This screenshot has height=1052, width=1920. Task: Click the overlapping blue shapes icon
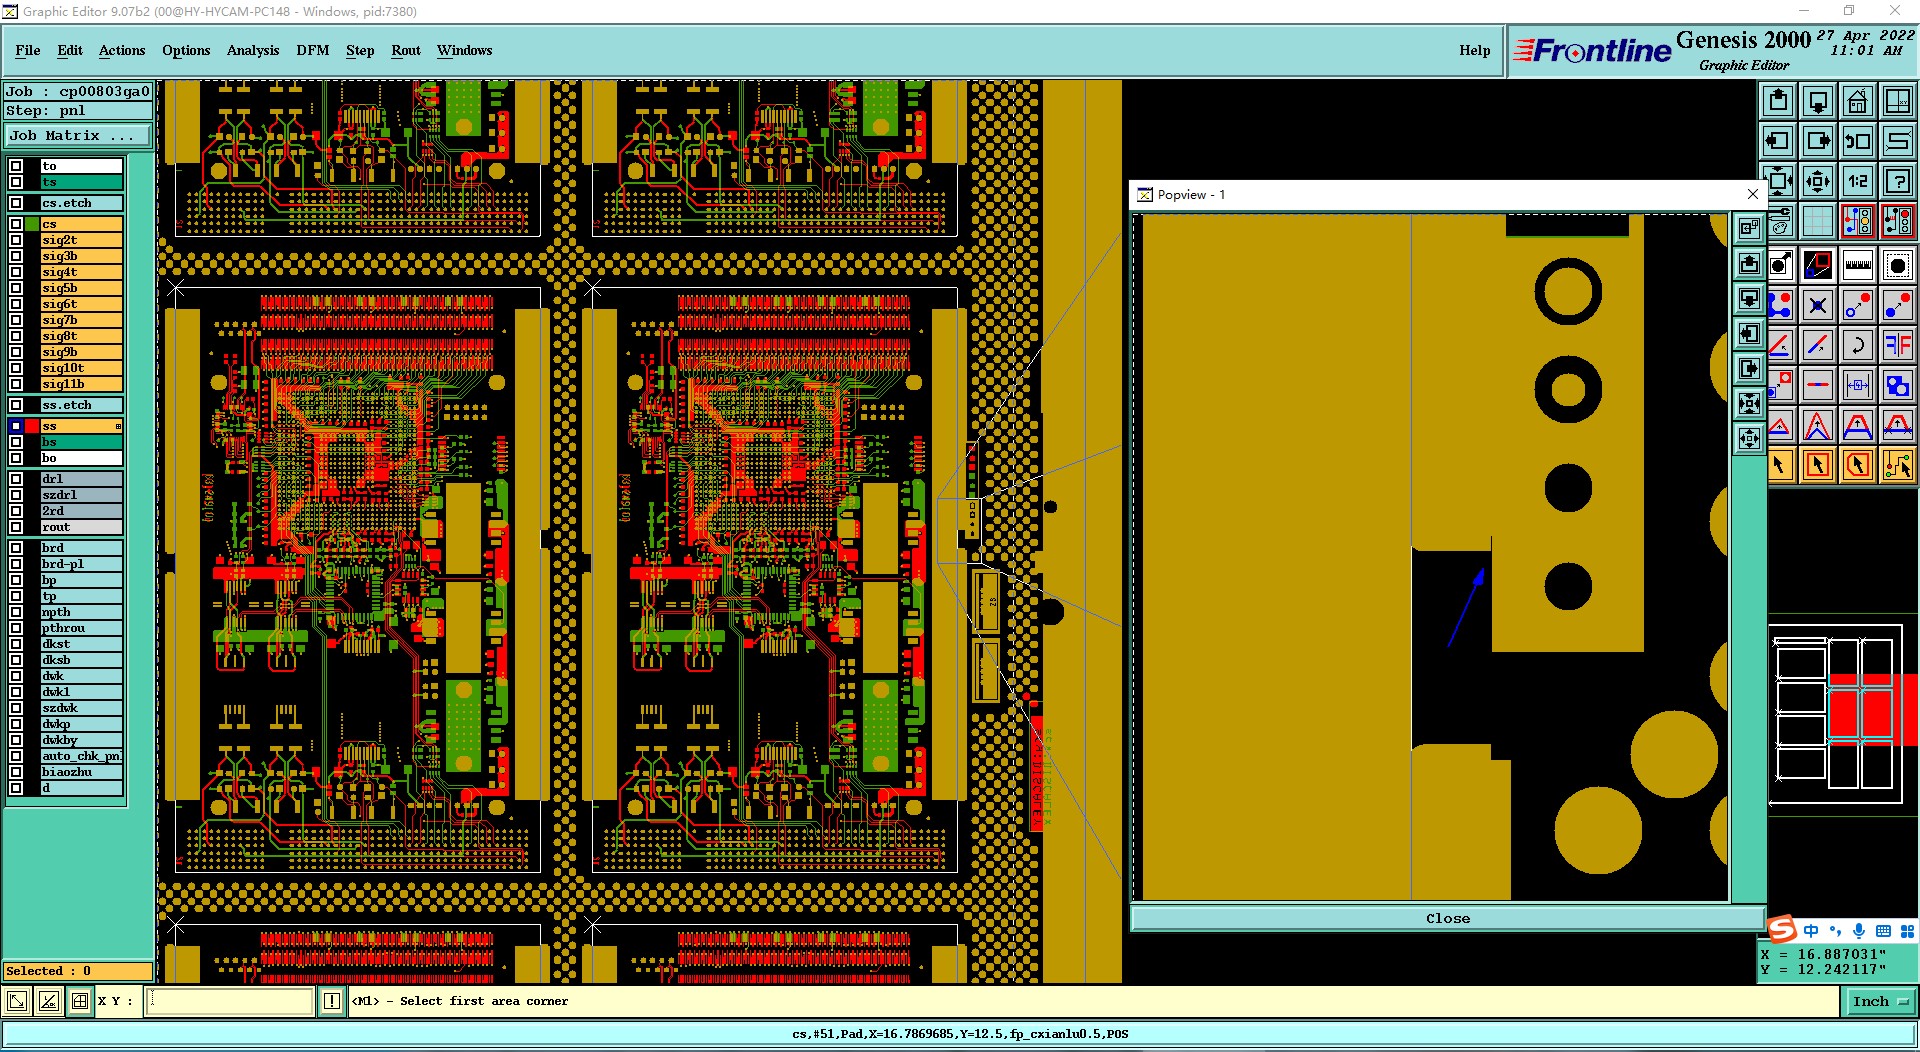[x=1898, y=385]
